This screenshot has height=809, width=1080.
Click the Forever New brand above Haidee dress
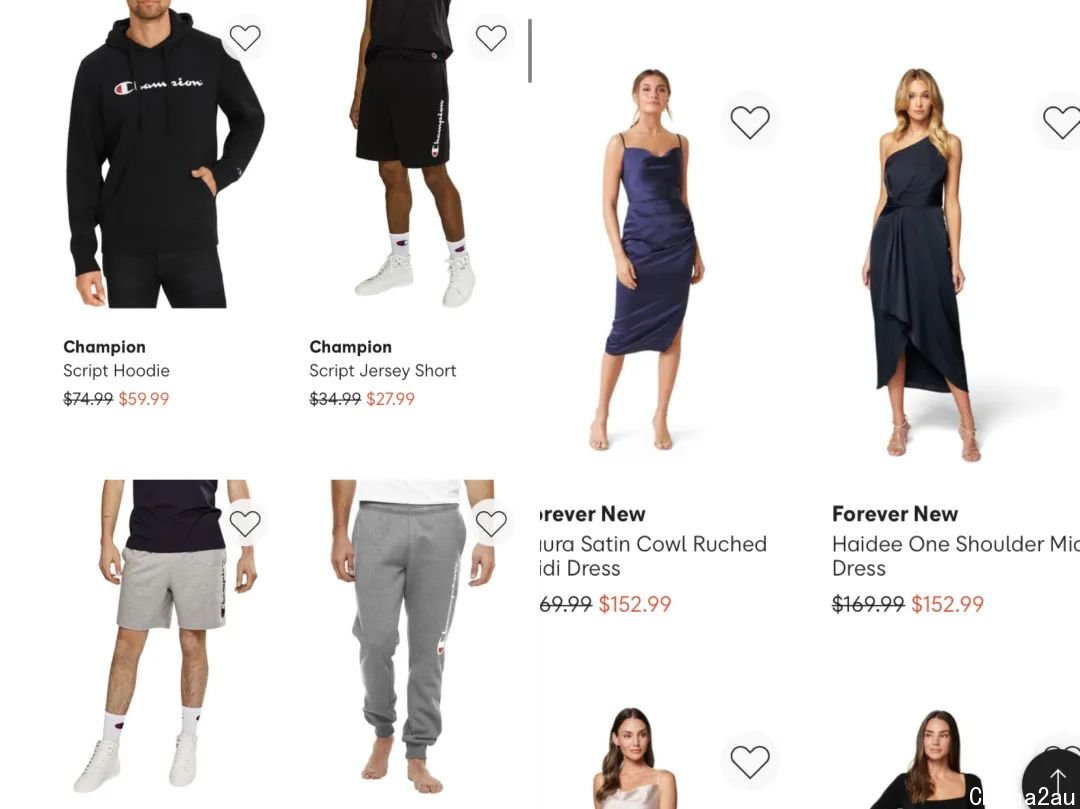tap(895, 514)
